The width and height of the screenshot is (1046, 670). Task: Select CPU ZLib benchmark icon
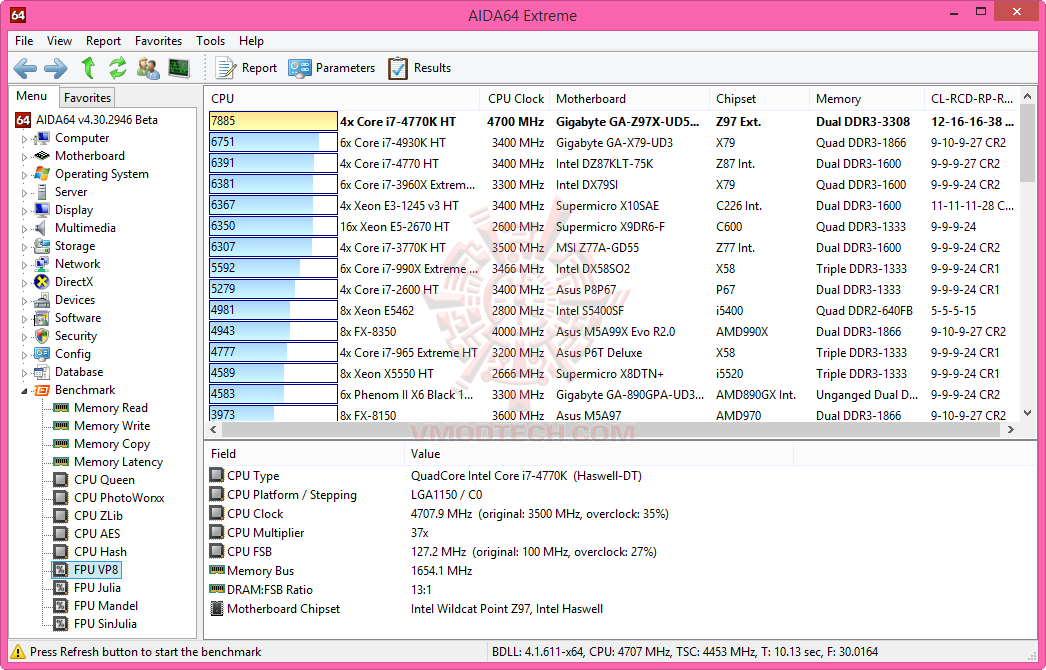[61, 516]
